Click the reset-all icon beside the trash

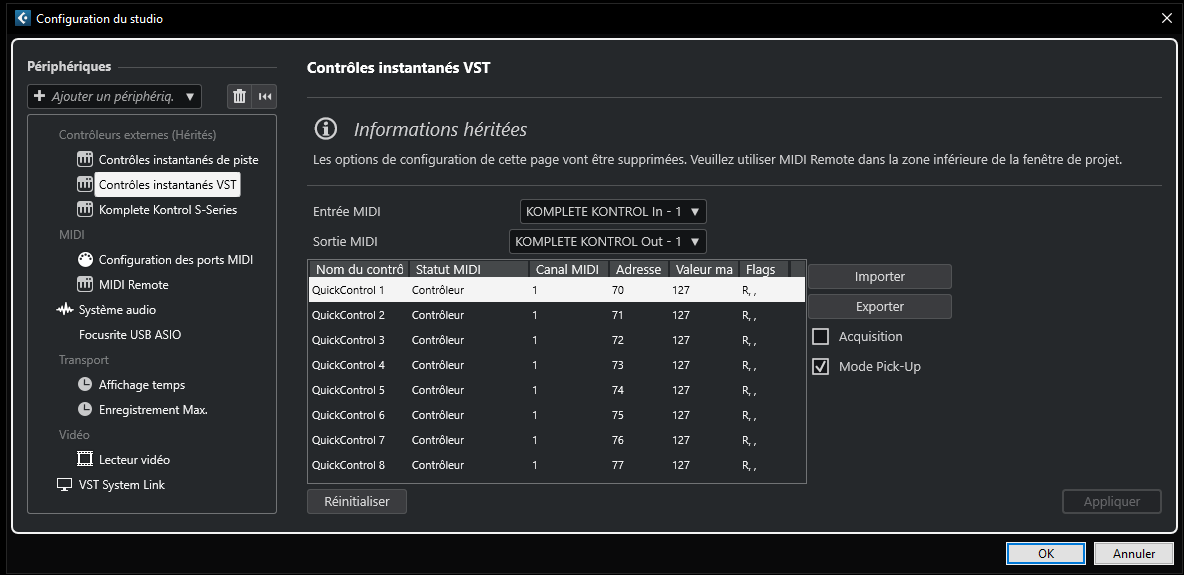pos(264,96)
